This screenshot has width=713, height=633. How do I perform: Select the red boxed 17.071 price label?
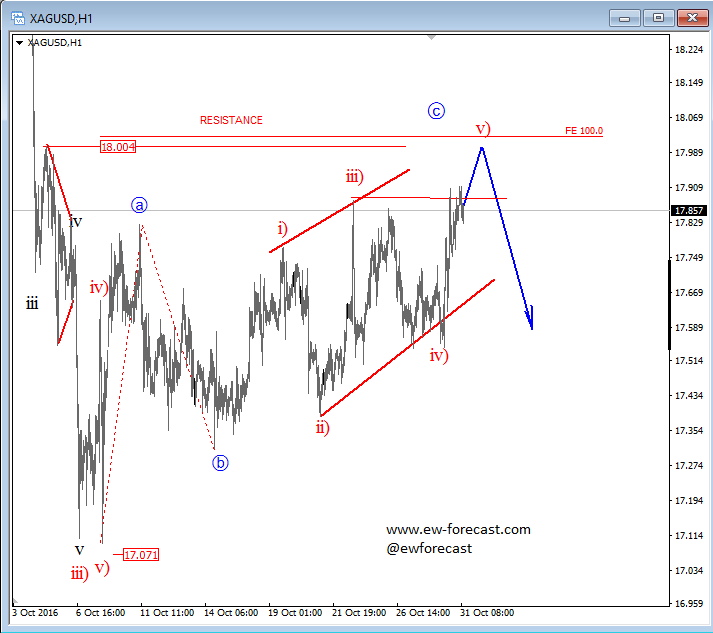click(141, 554)
